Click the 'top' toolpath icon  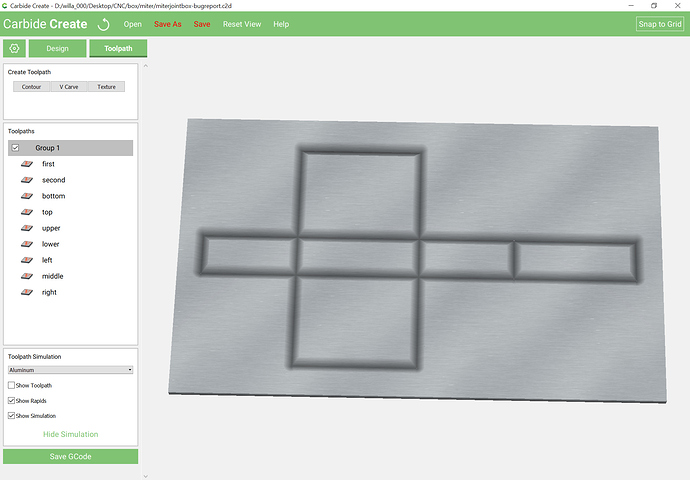point(27,212)
